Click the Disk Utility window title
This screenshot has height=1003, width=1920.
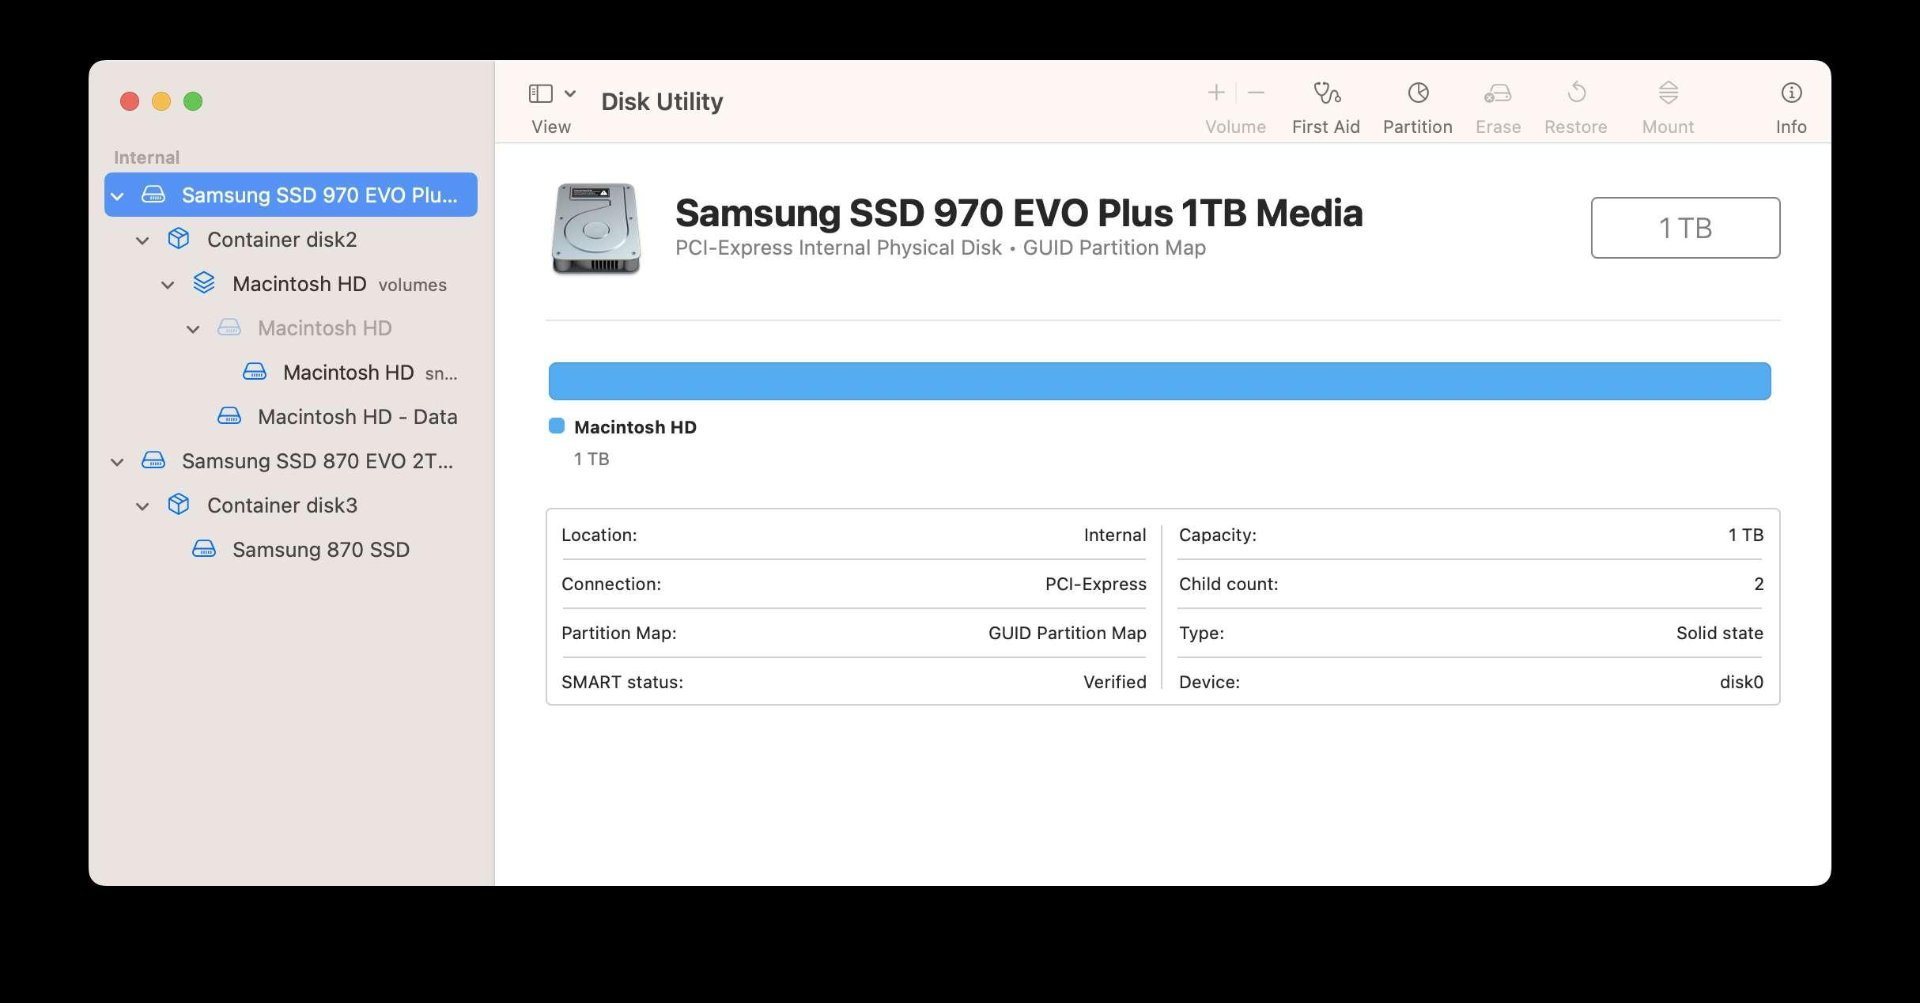click(662, 101)
